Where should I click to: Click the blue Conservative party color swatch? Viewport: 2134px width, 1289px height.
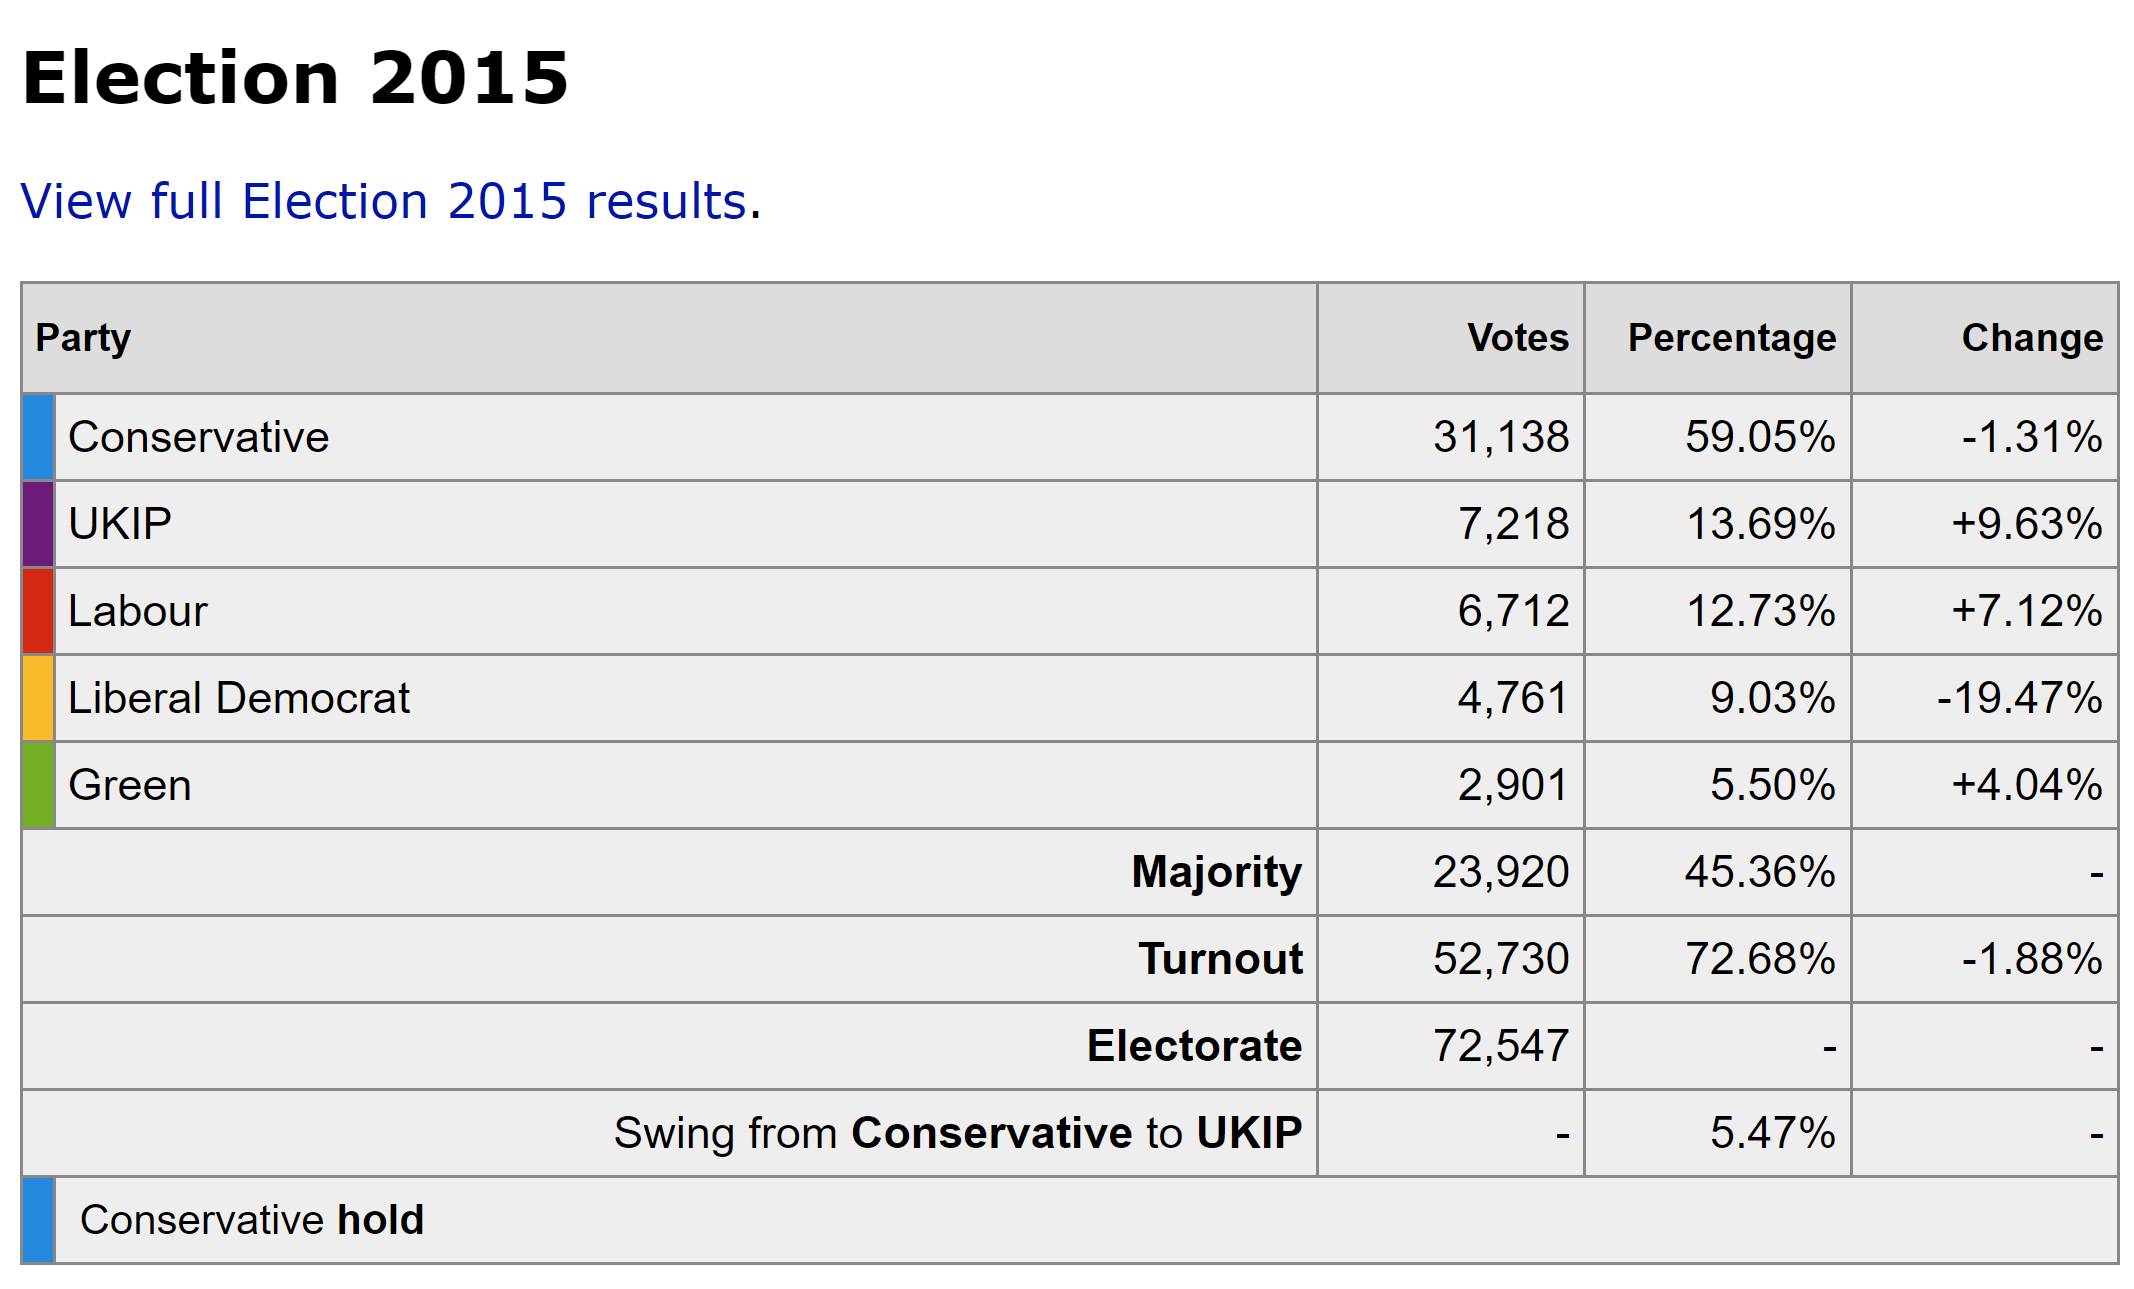pos(38,437)
